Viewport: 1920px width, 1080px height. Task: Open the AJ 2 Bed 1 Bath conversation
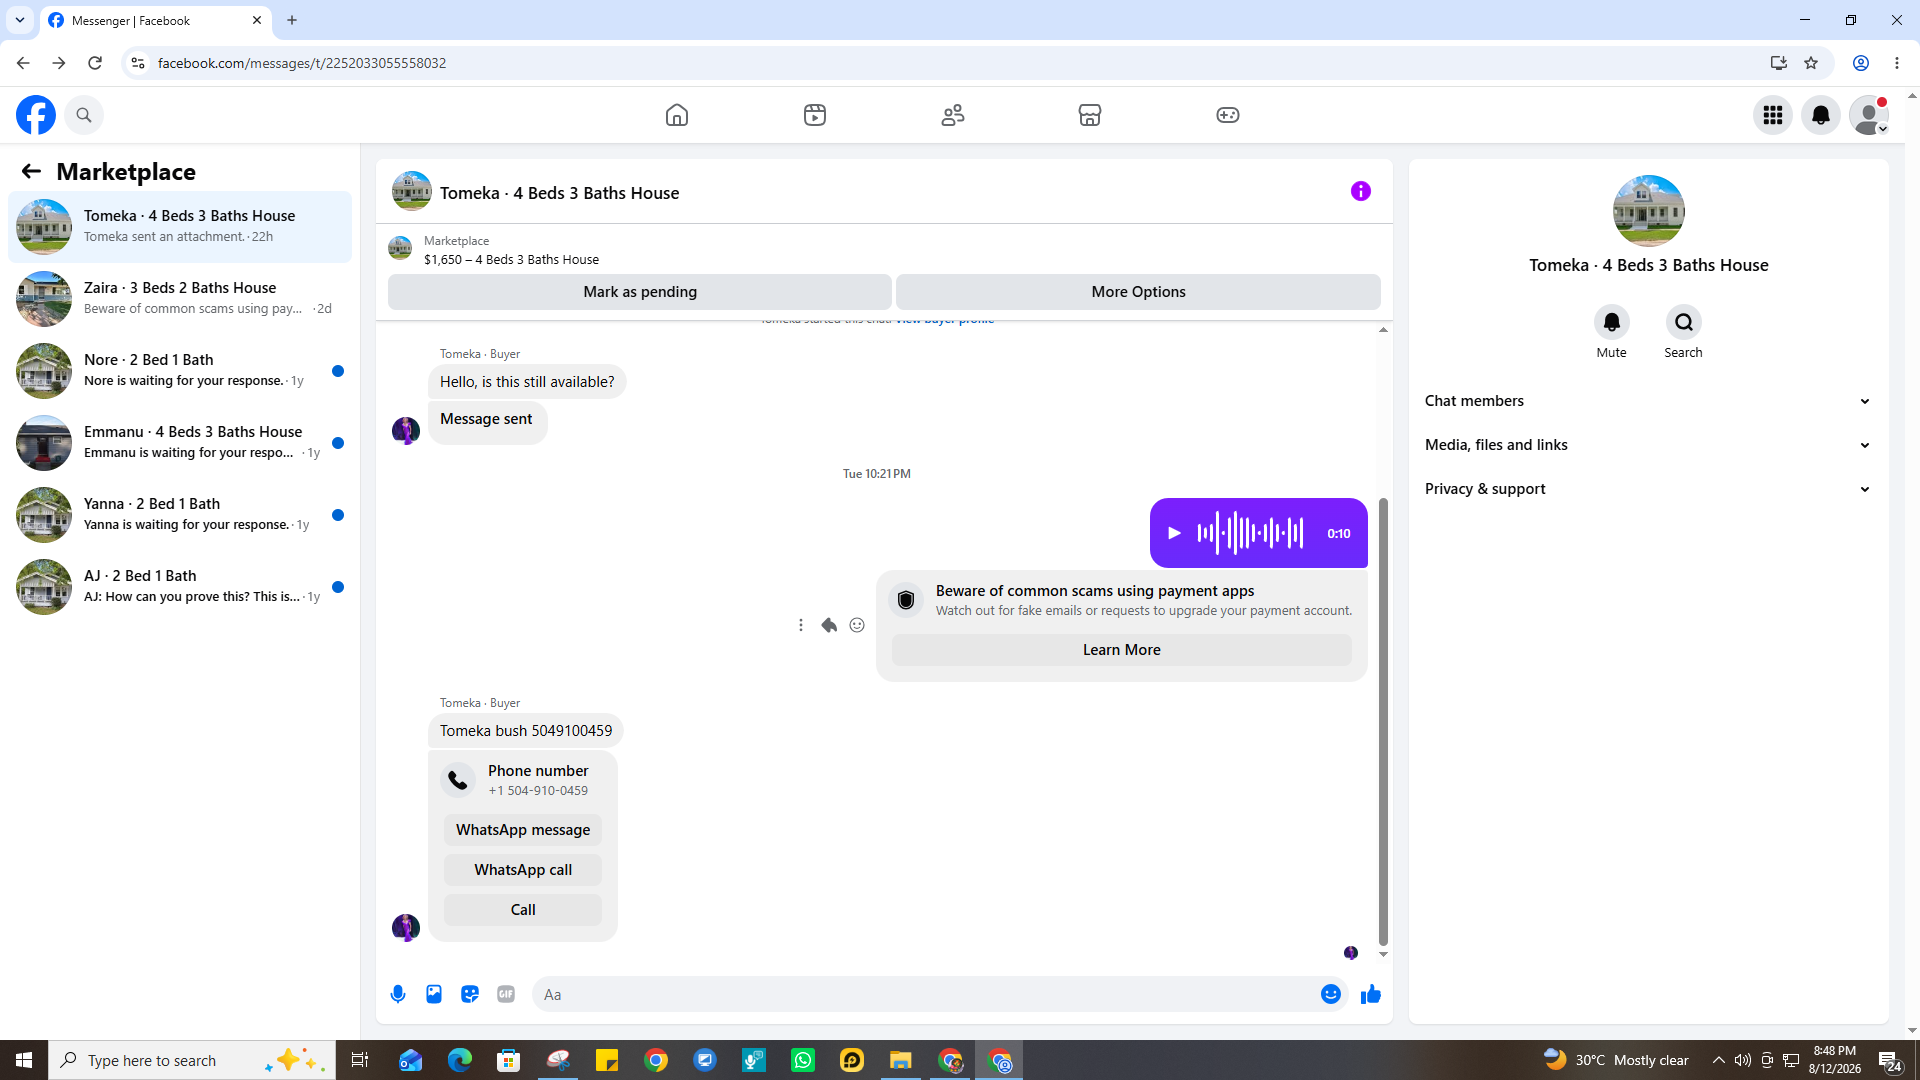pos(180,587)
